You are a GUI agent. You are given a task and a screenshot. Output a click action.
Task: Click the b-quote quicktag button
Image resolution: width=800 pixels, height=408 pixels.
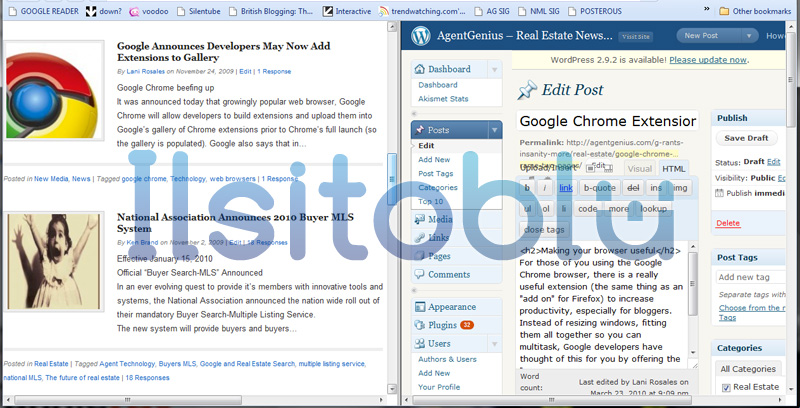(x=600, y=188)
